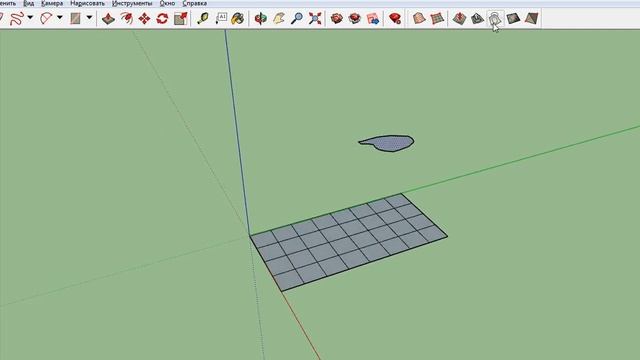Select the sandbox Drape tool
The width and height of the screenshot is (640, 360).
(x=495, y=18)
